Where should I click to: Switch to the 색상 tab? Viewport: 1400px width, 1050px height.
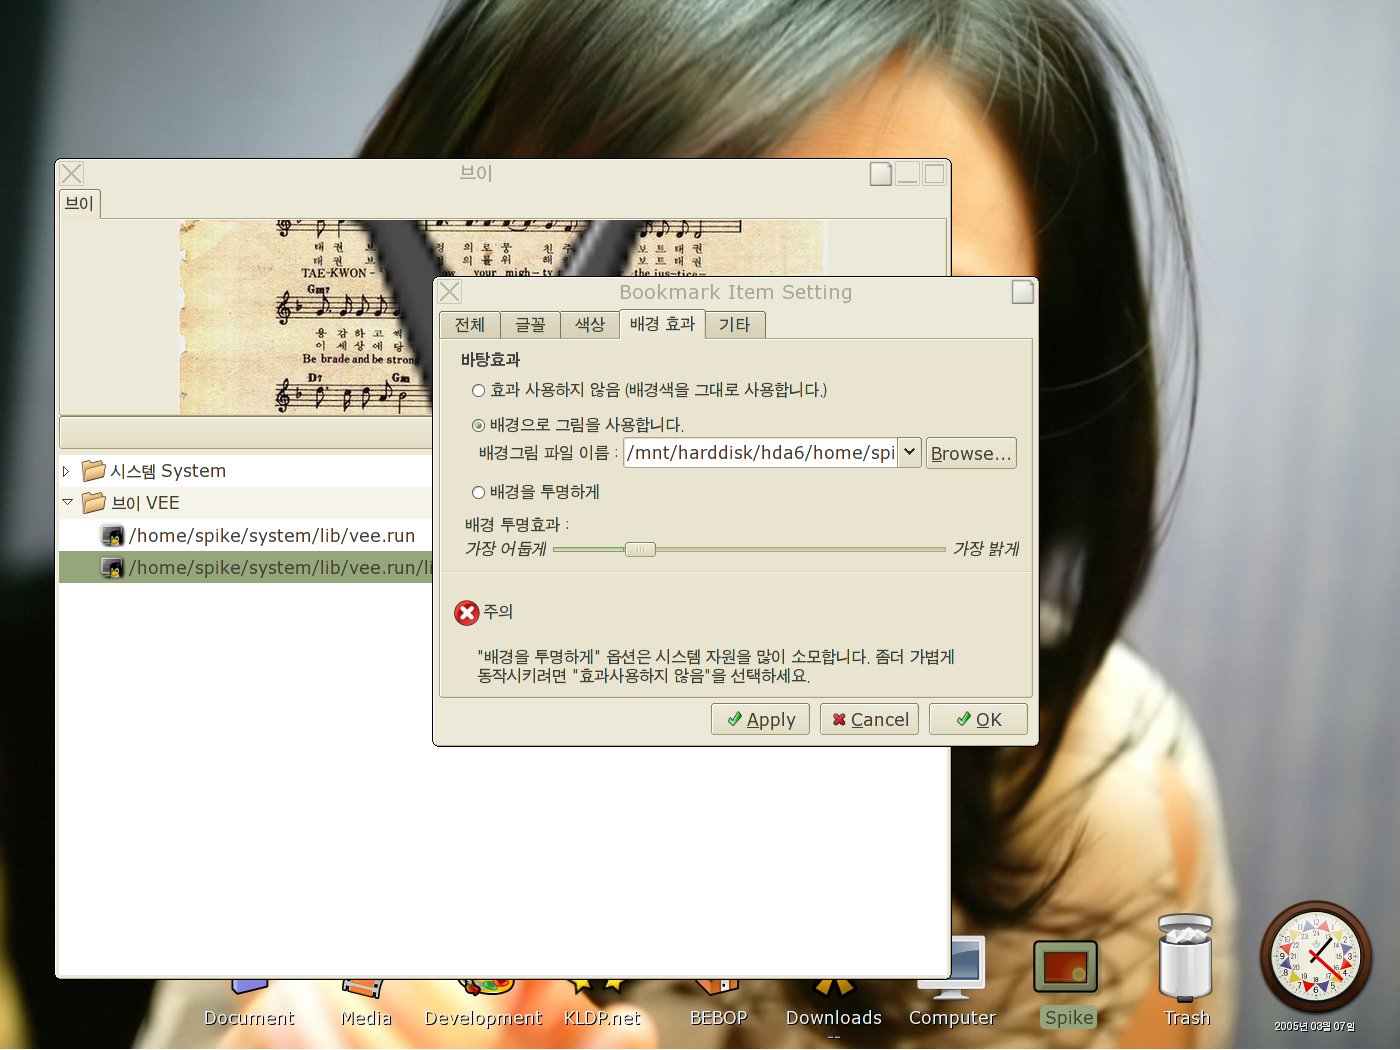(590, 325)
